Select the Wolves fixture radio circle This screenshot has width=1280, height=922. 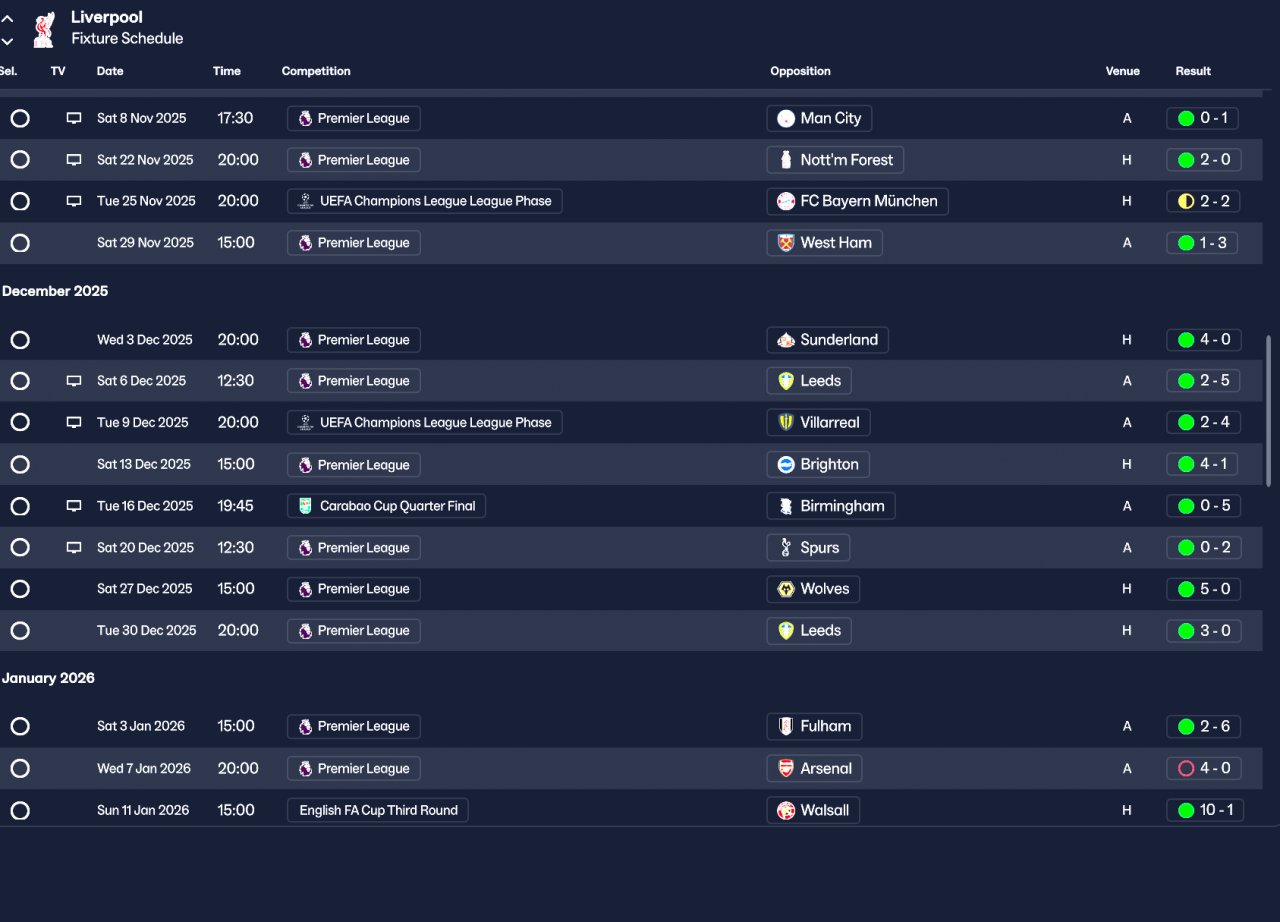pos(20,589)
